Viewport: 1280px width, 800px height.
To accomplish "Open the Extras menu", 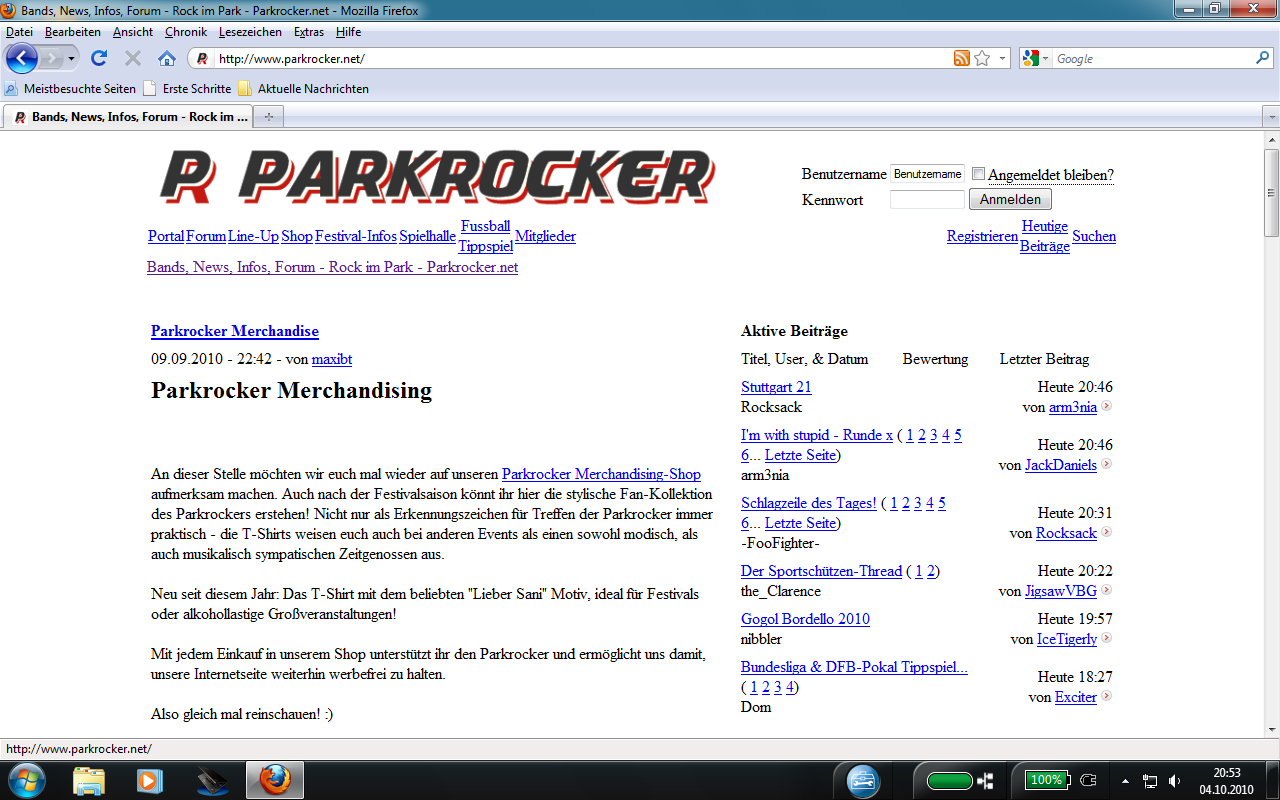I will pyautogui.click(x=309, y=32).
